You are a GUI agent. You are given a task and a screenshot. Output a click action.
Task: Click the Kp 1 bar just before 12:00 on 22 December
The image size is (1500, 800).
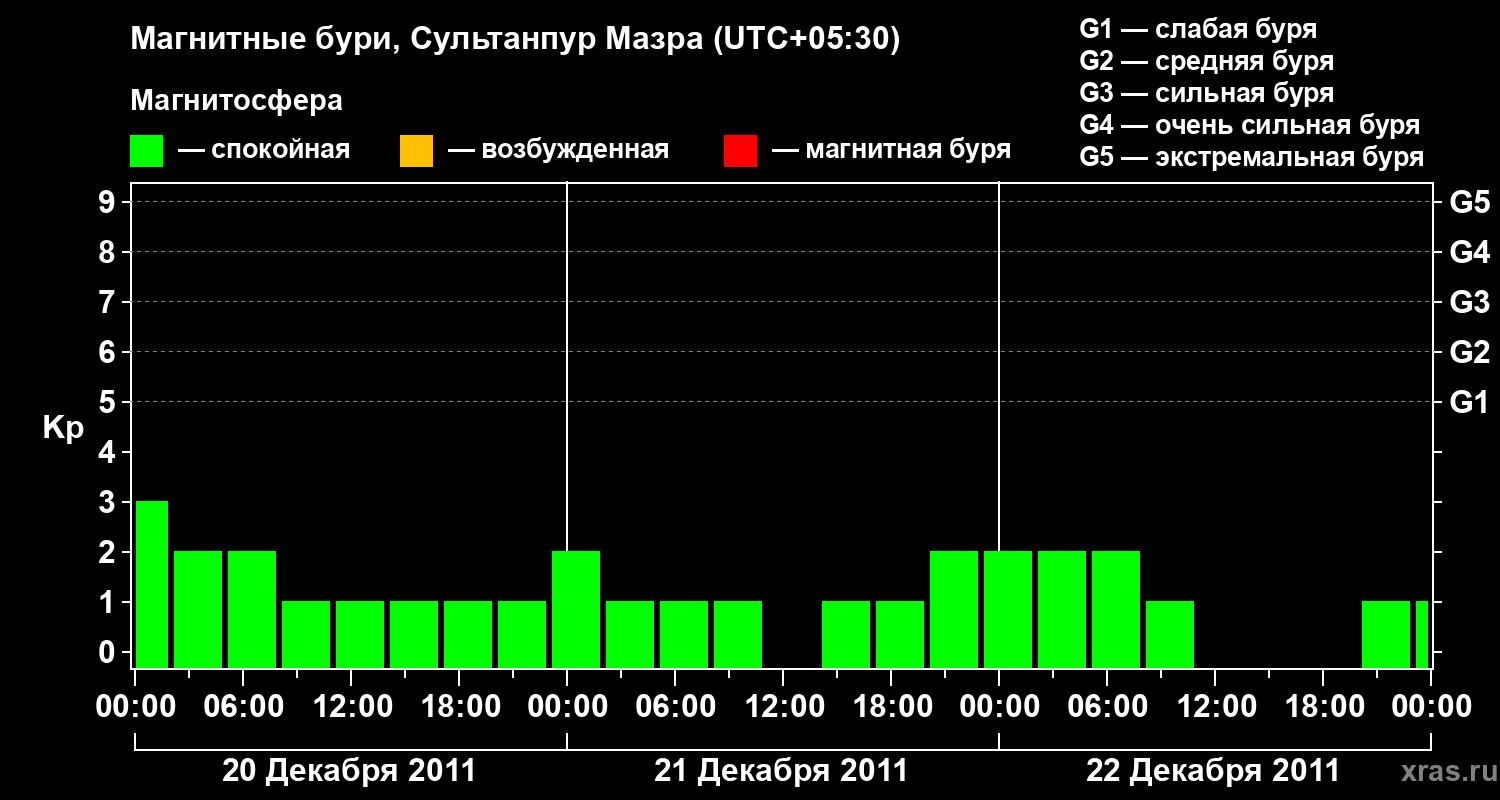1170,634
